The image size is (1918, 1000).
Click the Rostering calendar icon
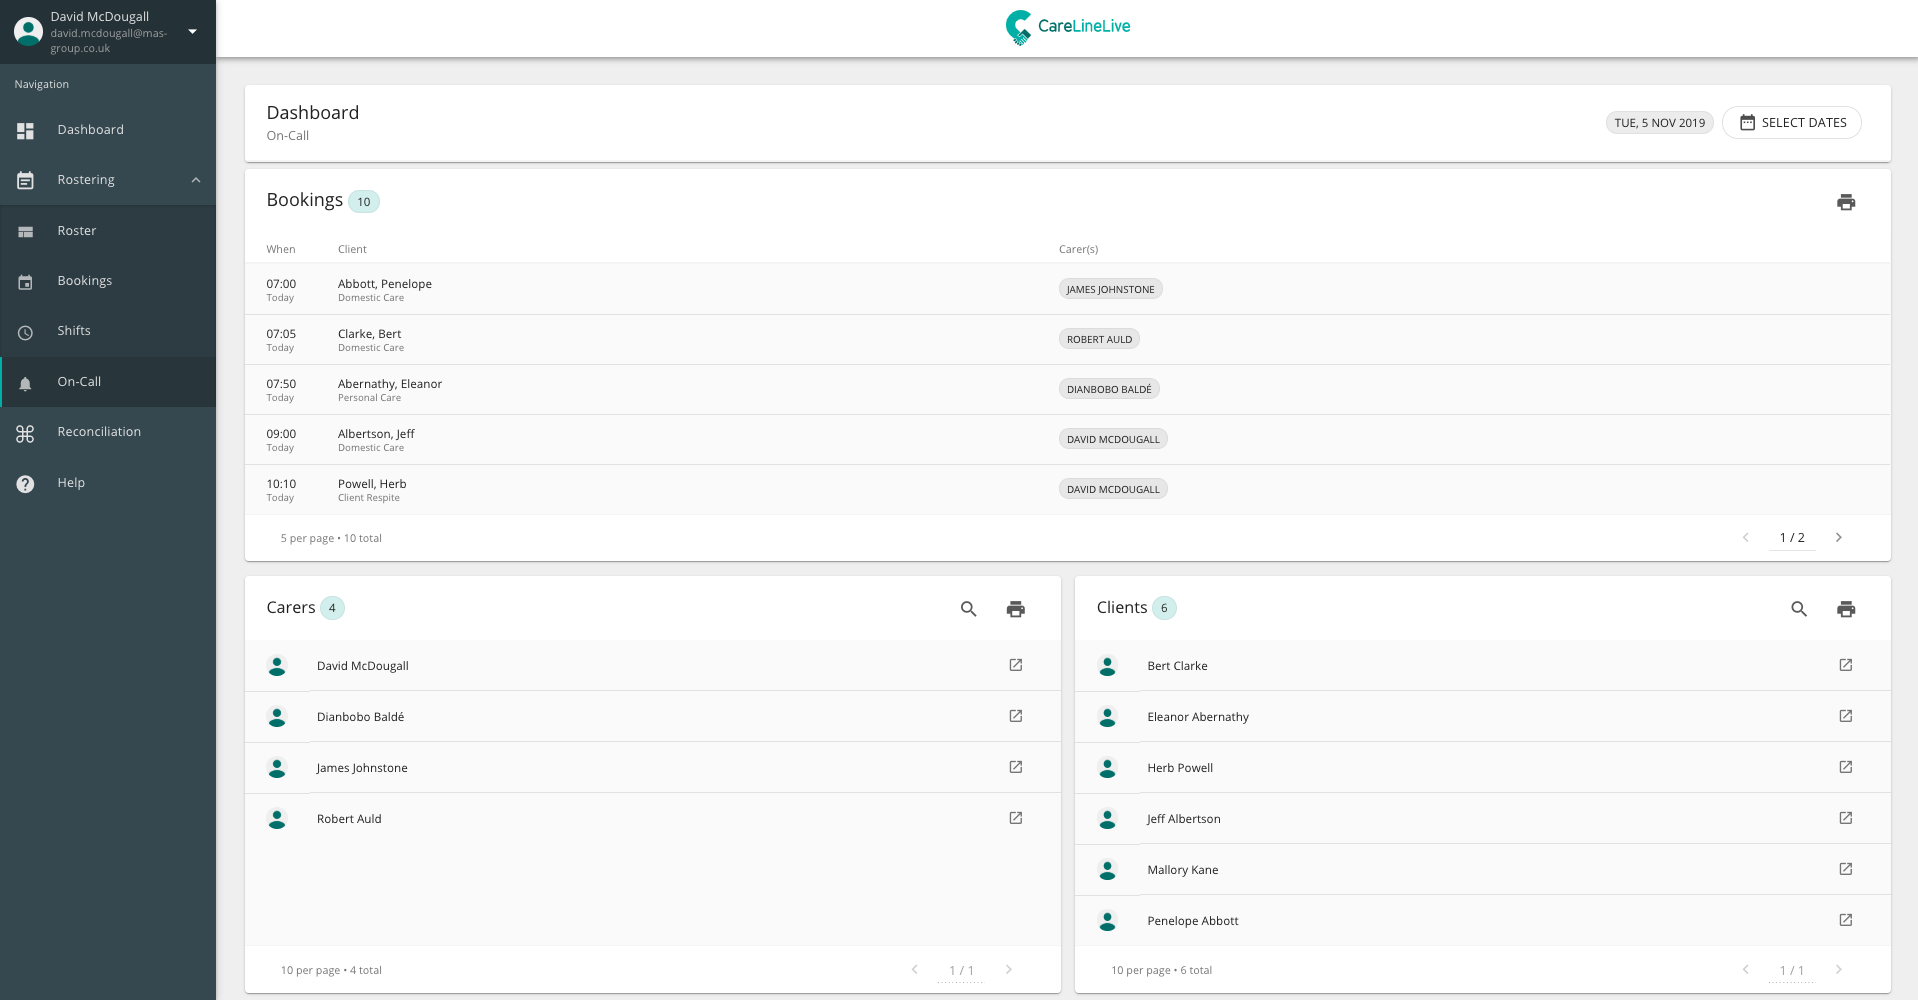[26, 181]
